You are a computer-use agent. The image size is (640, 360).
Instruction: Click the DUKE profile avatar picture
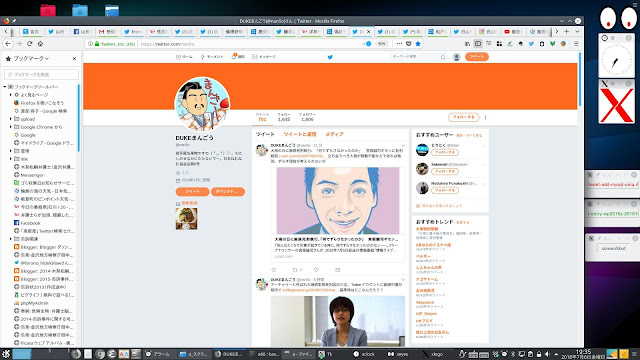coord(202,104)
